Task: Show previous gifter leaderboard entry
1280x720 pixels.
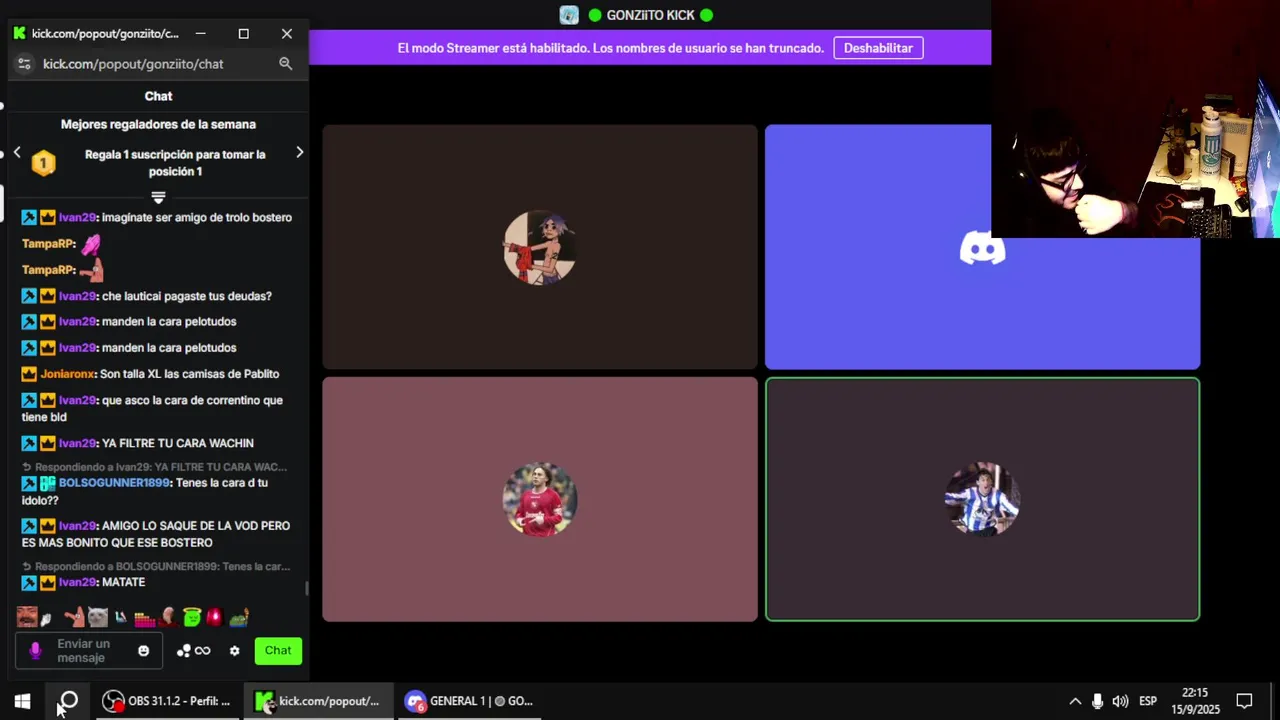Action: pyautogui.click(x=17, y=153)
